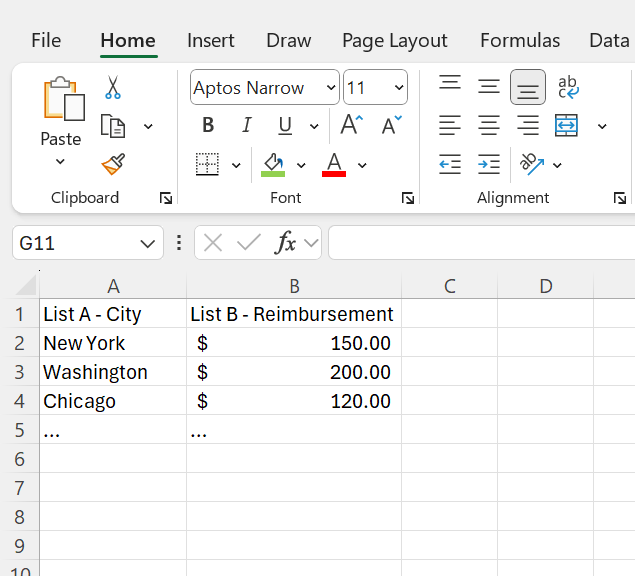Click the Cut scissors icon

tap(113, 87)
